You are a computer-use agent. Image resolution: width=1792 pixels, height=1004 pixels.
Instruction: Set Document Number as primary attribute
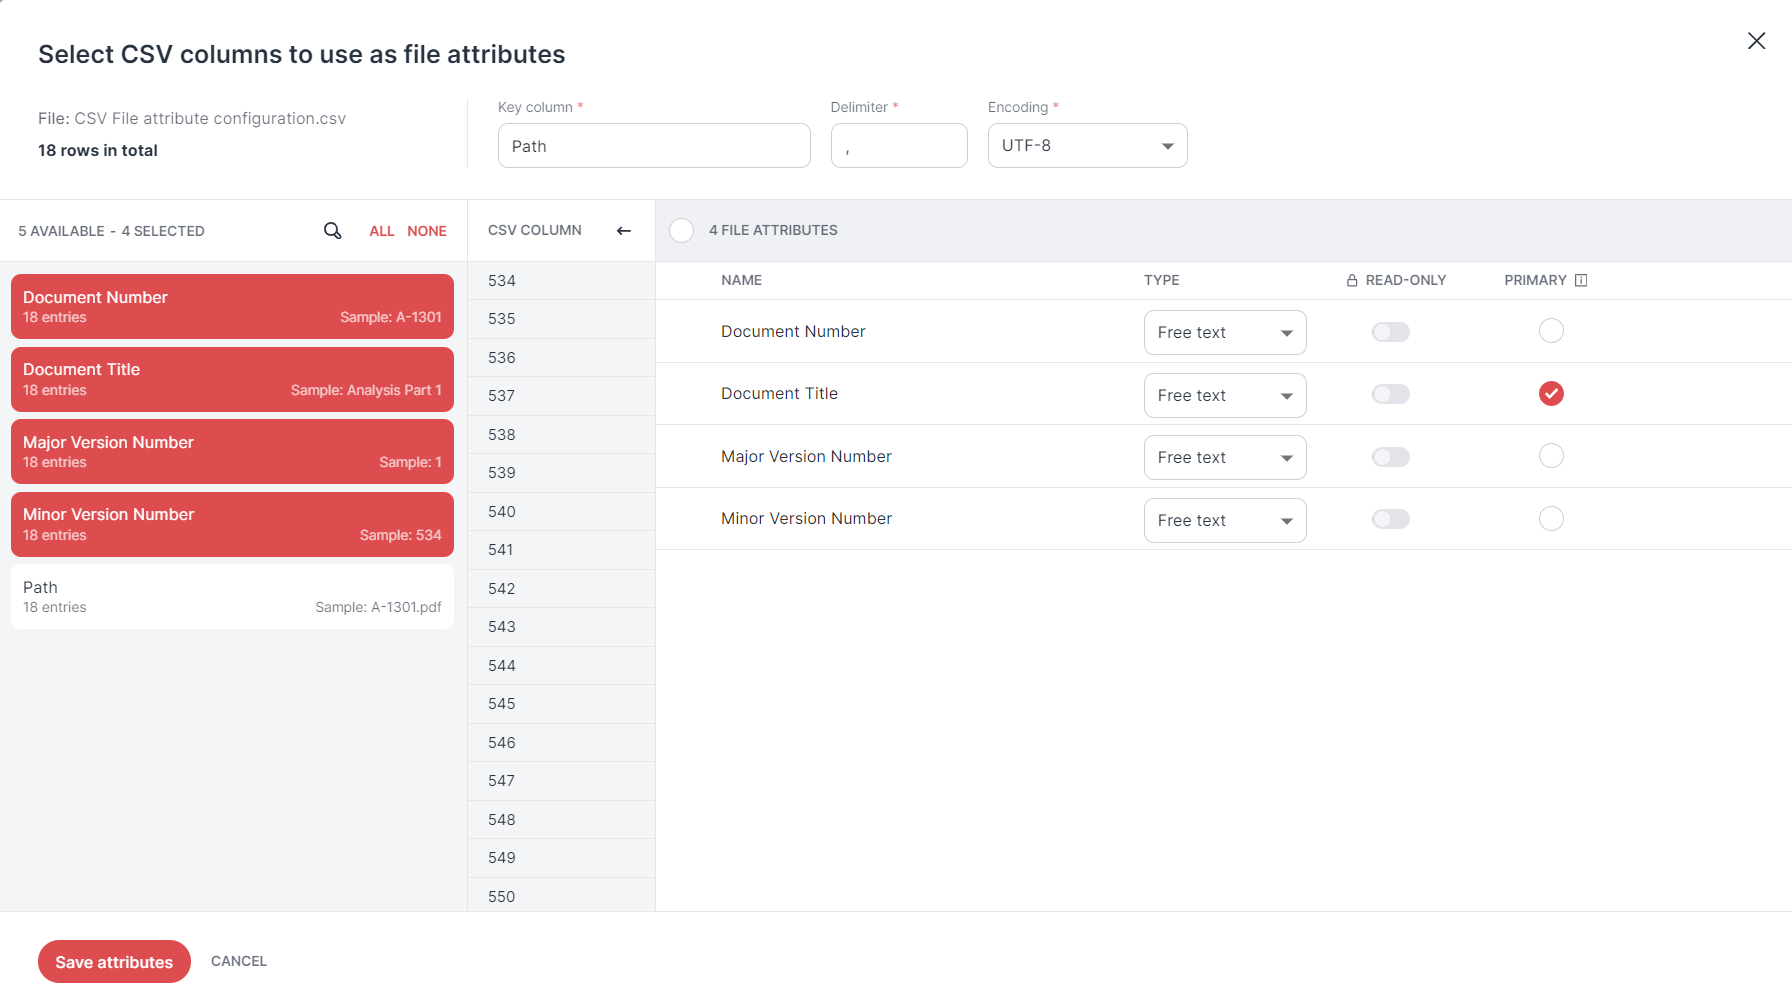1551,331
